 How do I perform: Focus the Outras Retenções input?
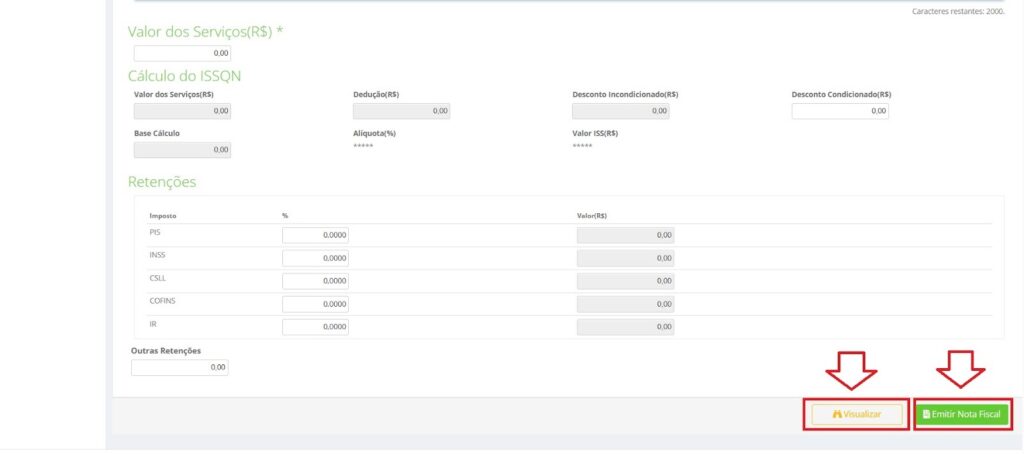tap(180, 368)
